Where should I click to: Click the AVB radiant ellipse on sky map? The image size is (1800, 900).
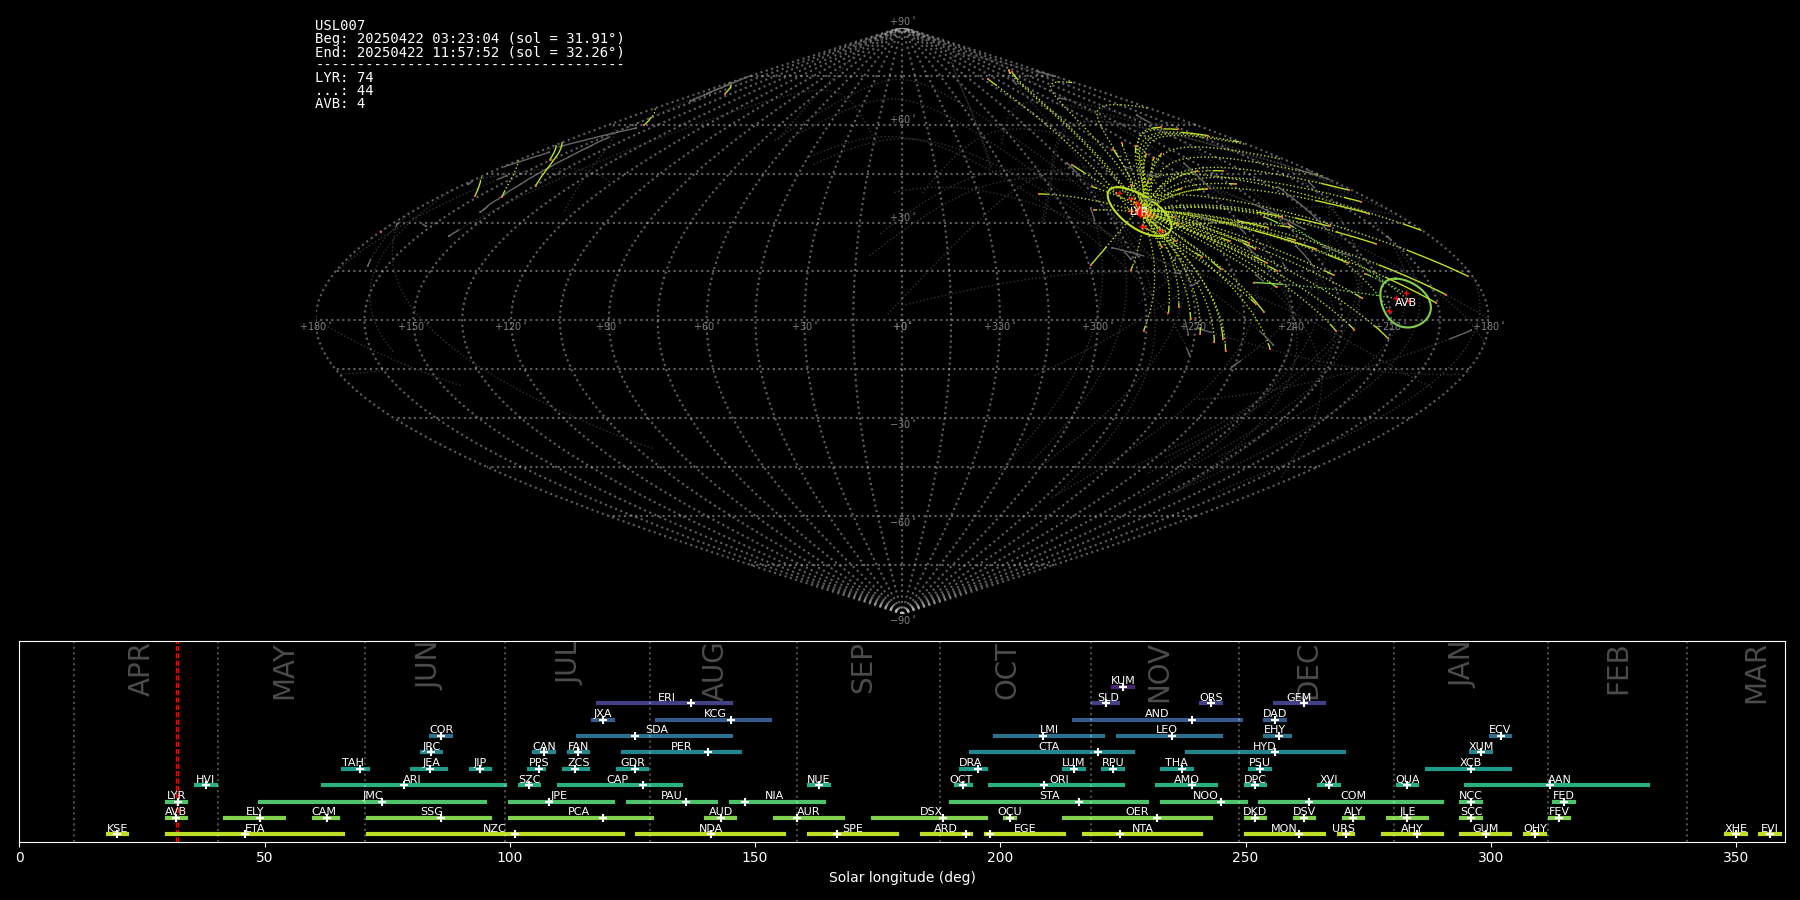click(1405, 302)
